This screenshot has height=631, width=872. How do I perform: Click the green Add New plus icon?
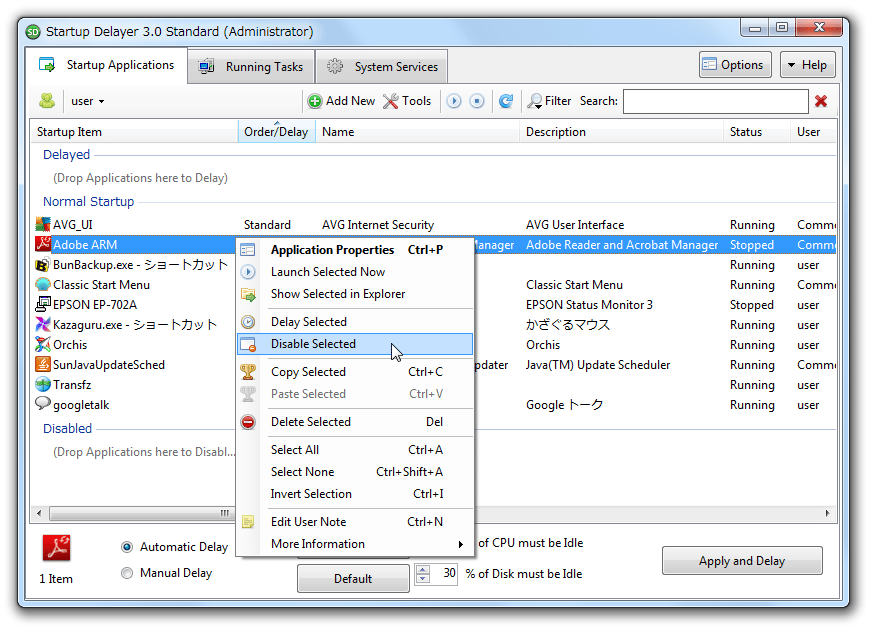pos(315,101)
